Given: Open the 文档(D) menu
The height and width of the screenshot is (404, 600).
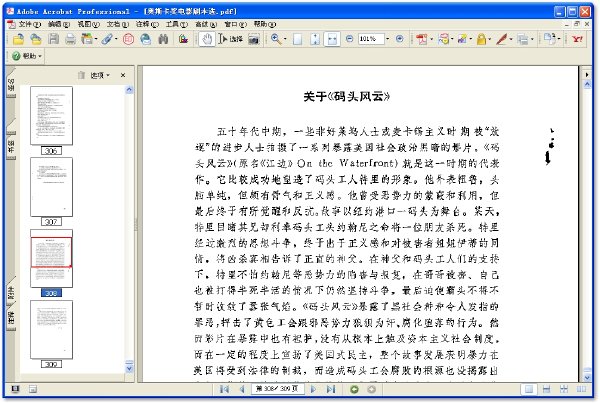Looking at the screenshot, I should 117,24.
